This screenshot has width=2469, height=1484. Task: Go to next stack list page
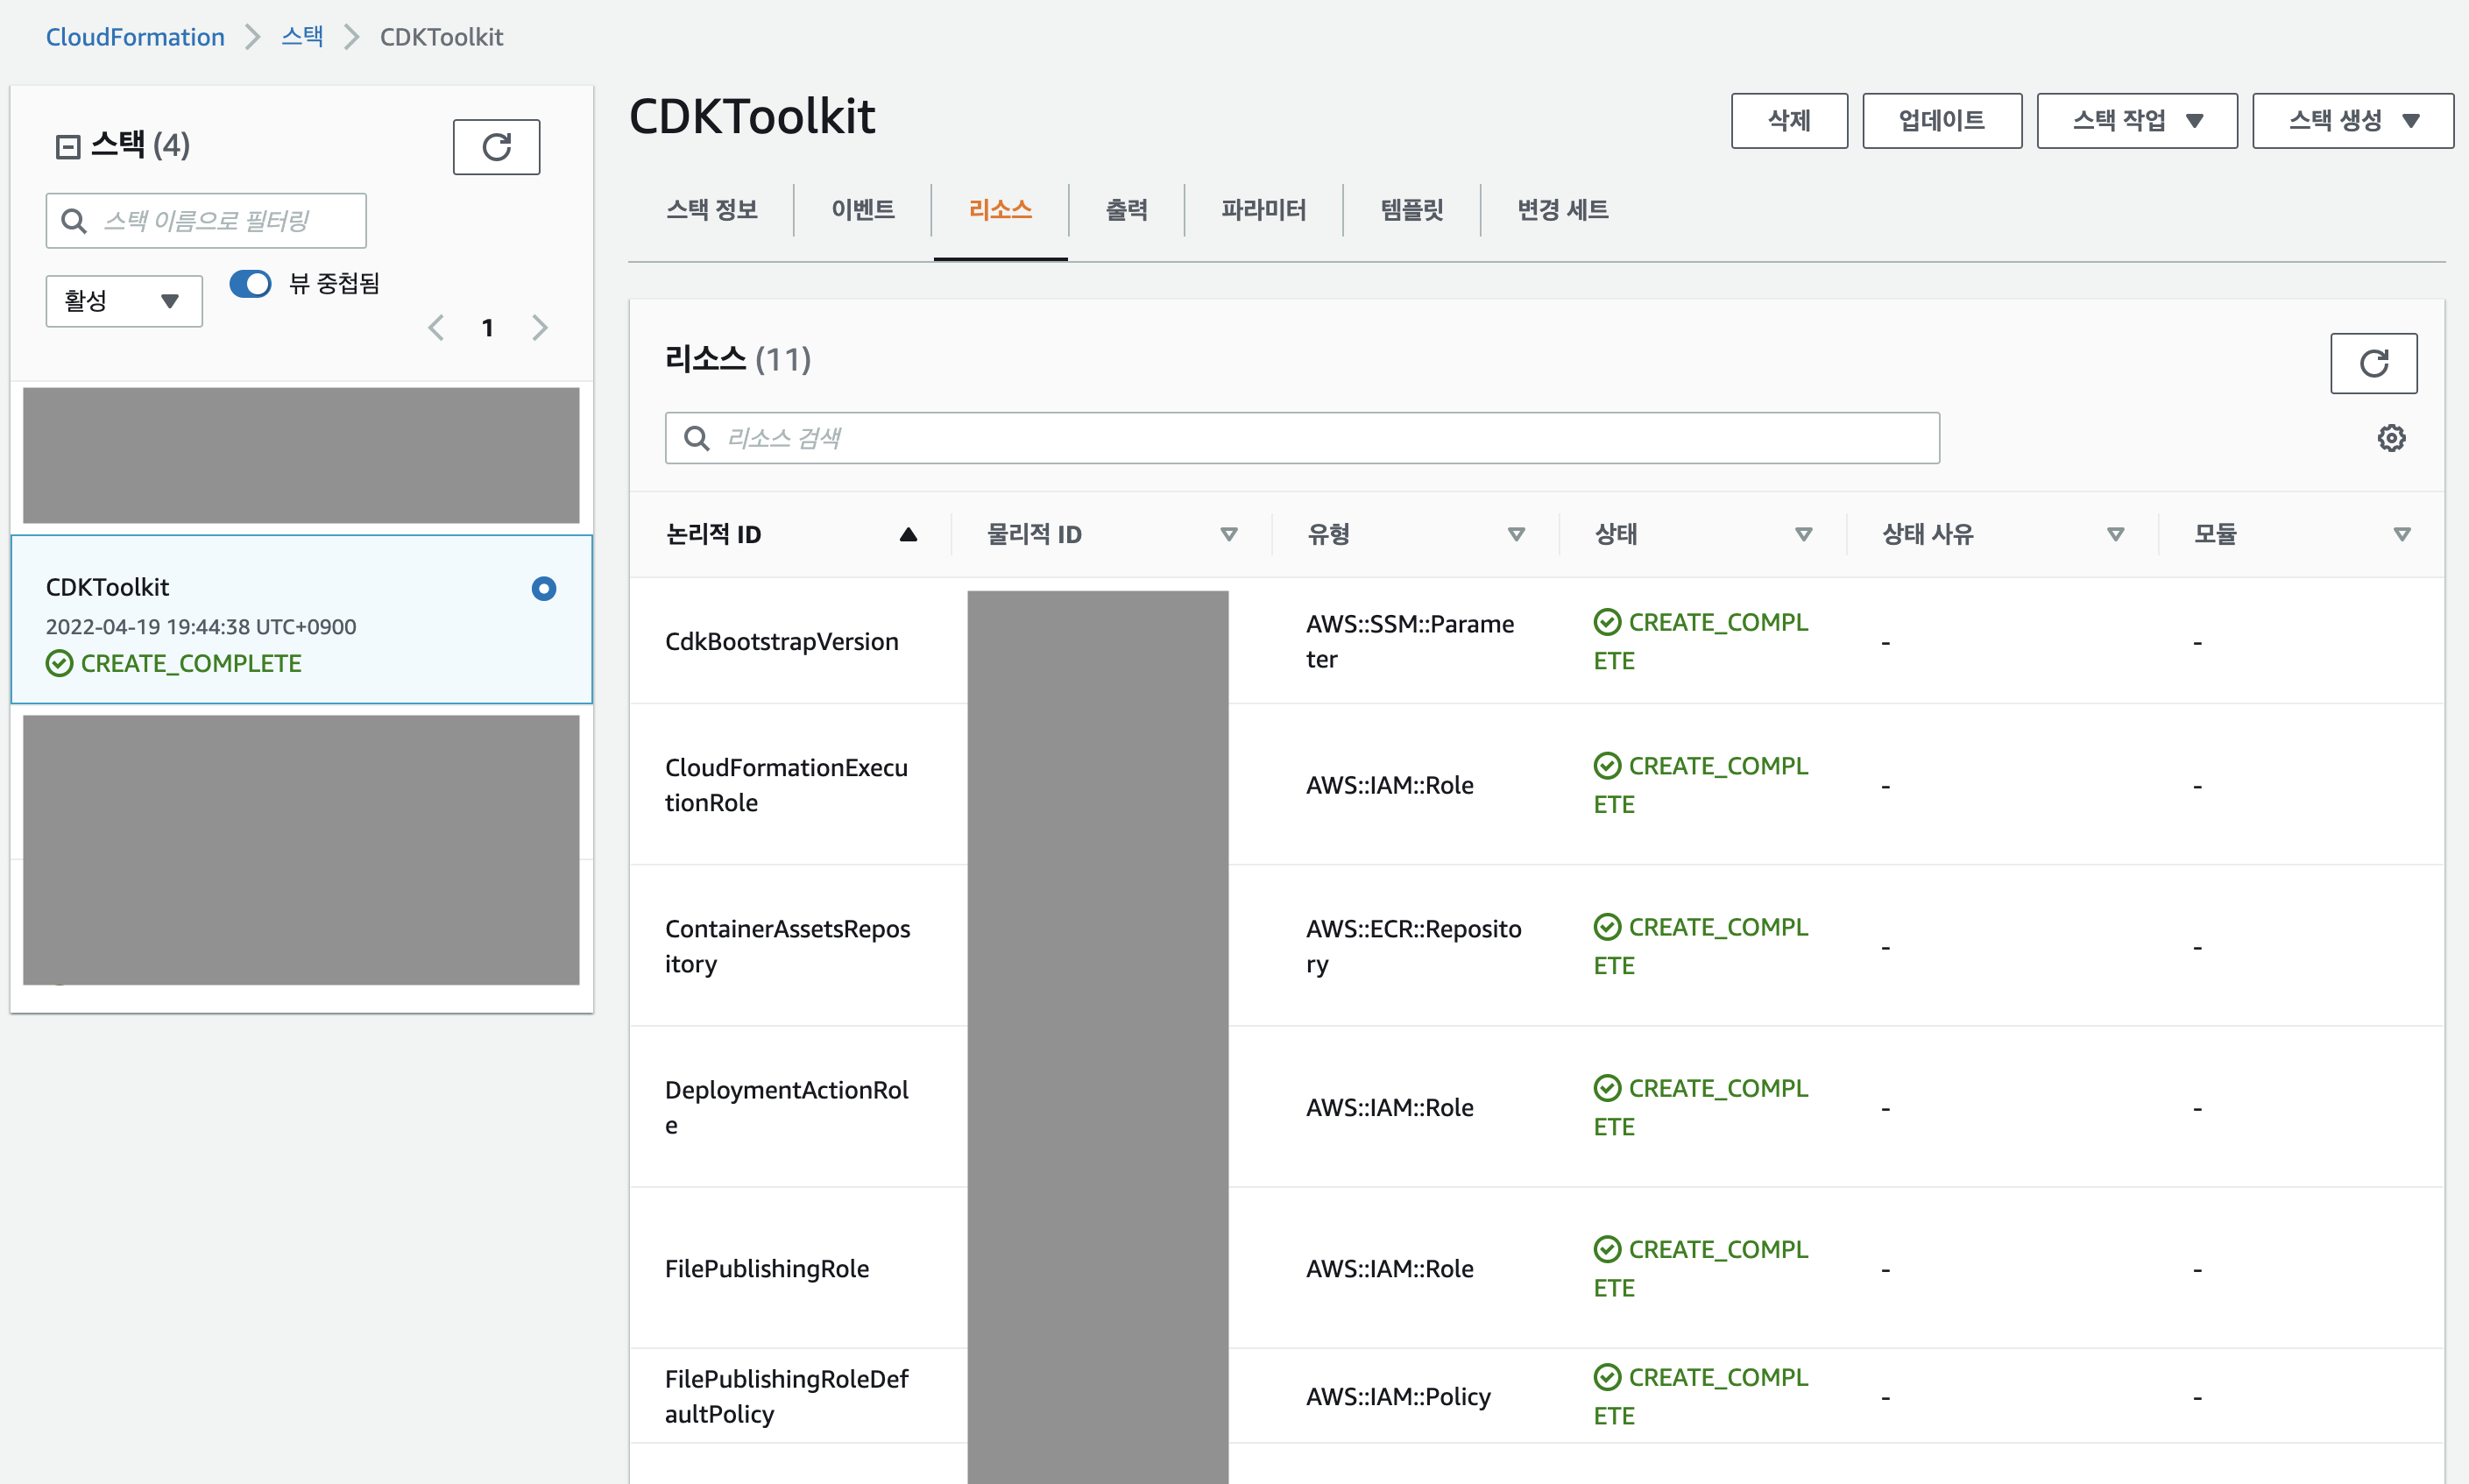(540, 328)
